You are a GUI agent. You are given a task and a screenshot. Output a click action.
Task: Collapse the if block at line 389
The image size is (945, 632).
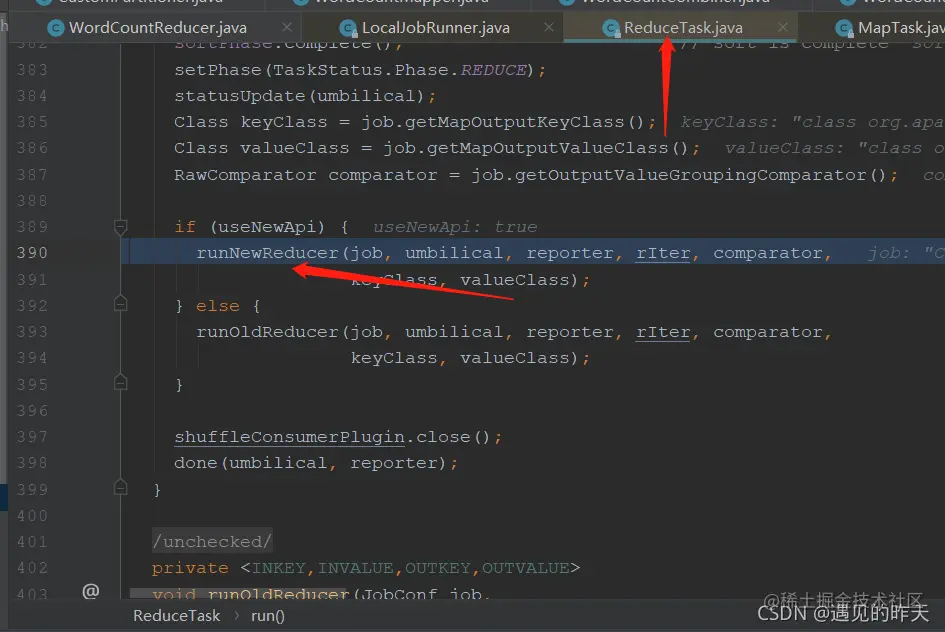pos(121,227)
